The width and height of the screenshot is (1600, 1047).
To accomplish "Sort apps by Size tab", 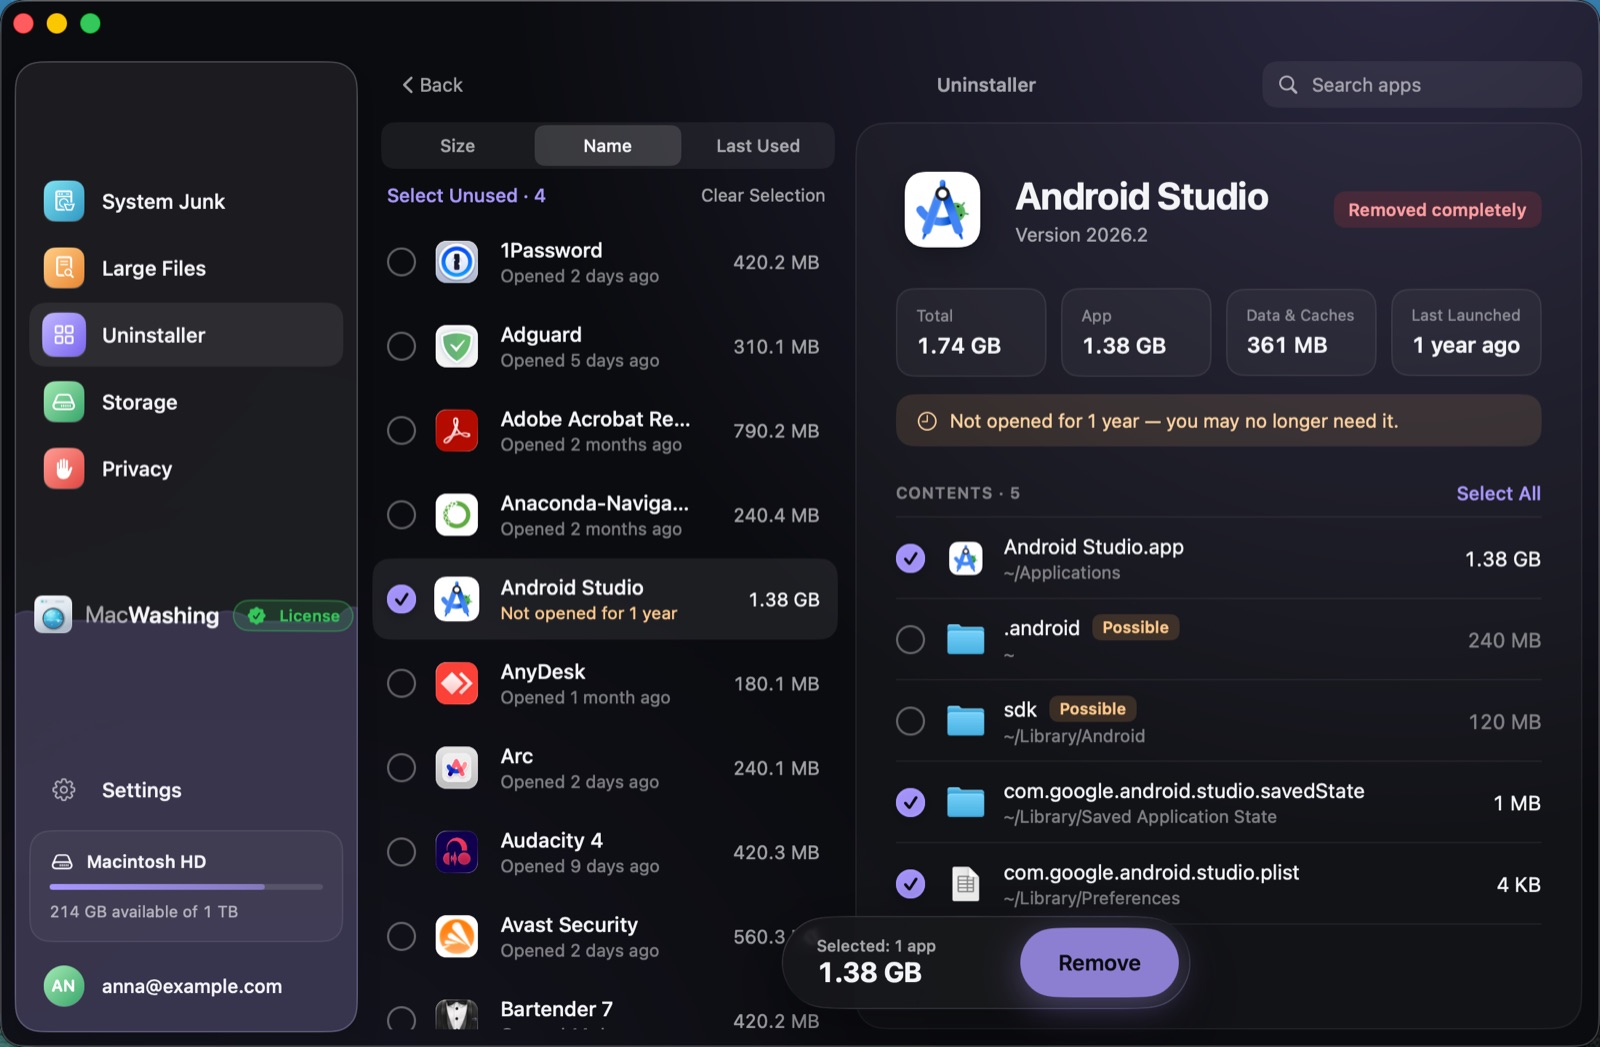I will pos(458,146).
